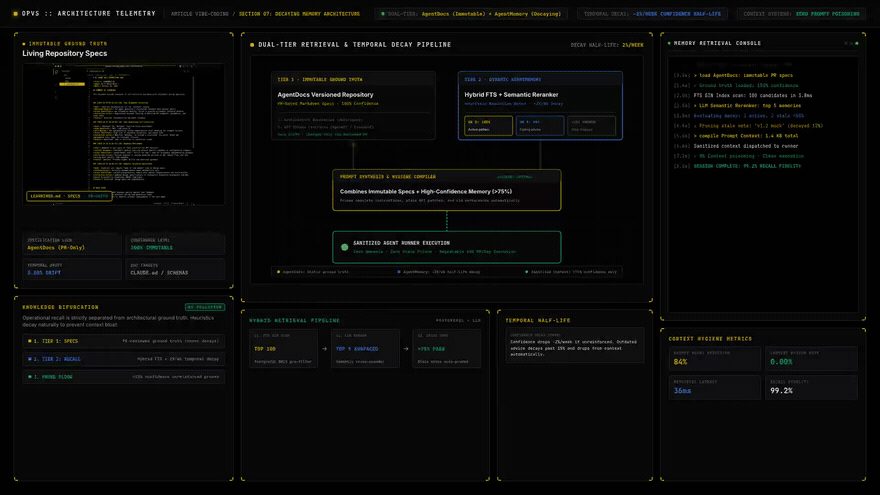This screenshot has width=880, height=495.
Task: Select the Context Hygiene zero prompt poisoning chip
Action: point(801,14)
